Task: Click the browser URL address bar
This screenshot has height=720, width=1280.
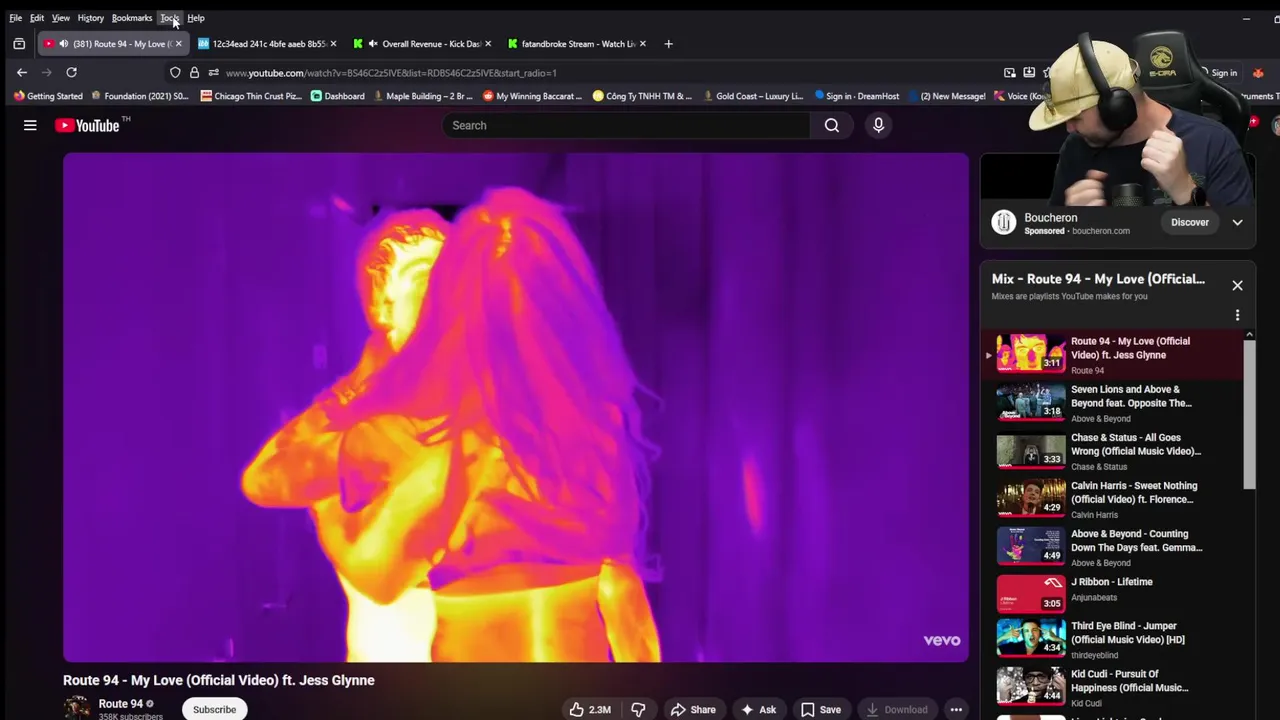Action: click(600, 73)
